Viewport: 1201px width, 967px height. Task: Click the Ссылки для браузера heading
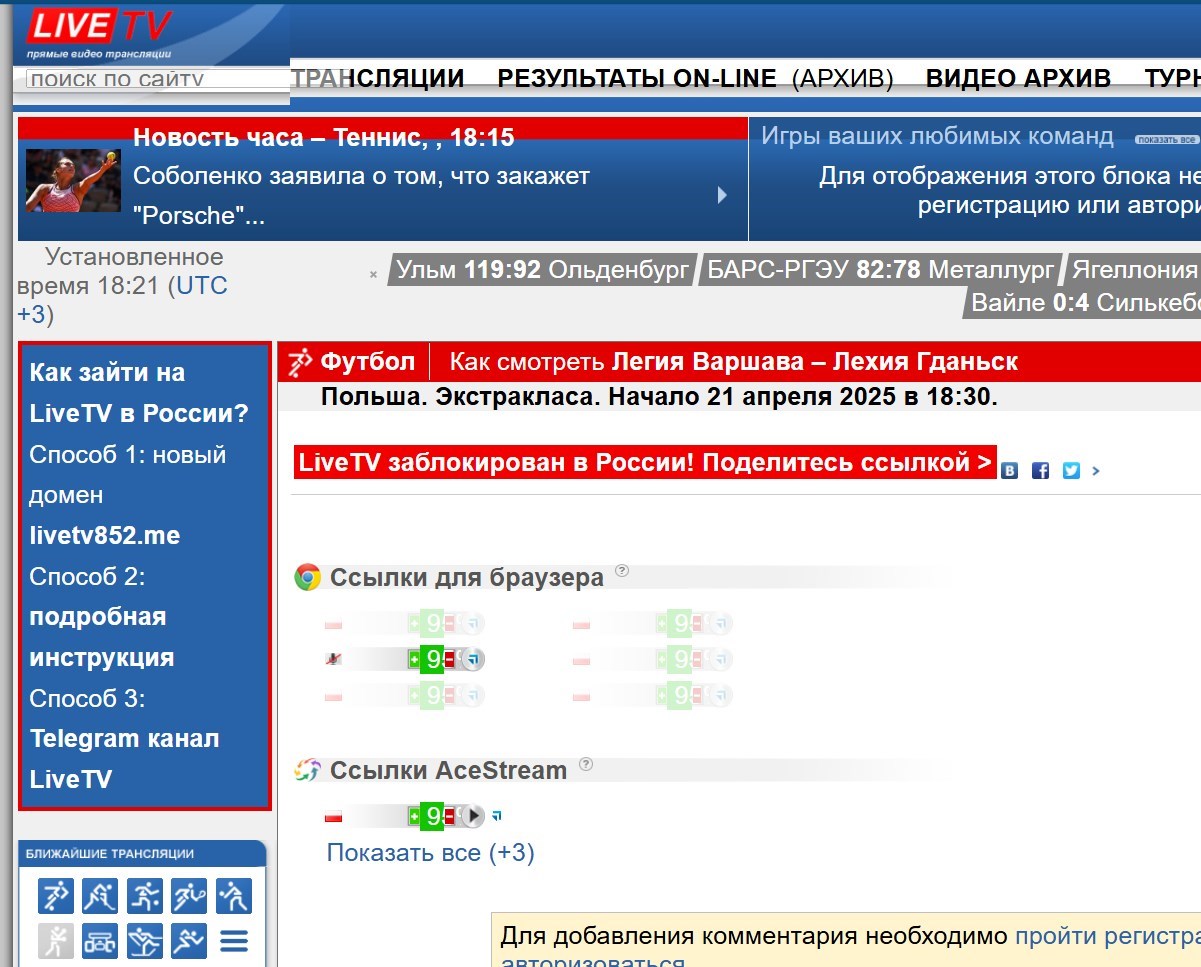[x=467, y=578]
